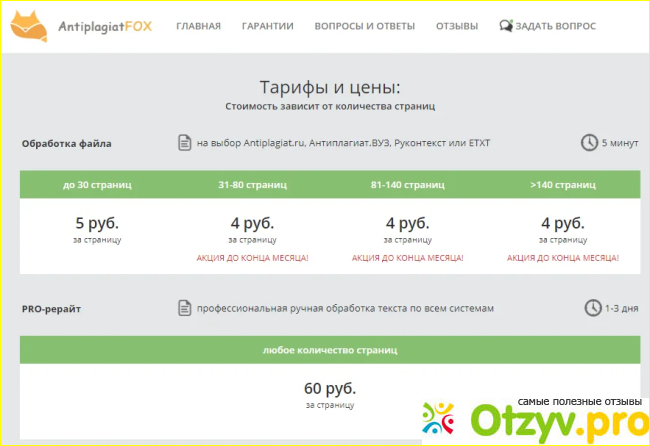Select the >140 страниц pricing header

[x=562, y=185]
